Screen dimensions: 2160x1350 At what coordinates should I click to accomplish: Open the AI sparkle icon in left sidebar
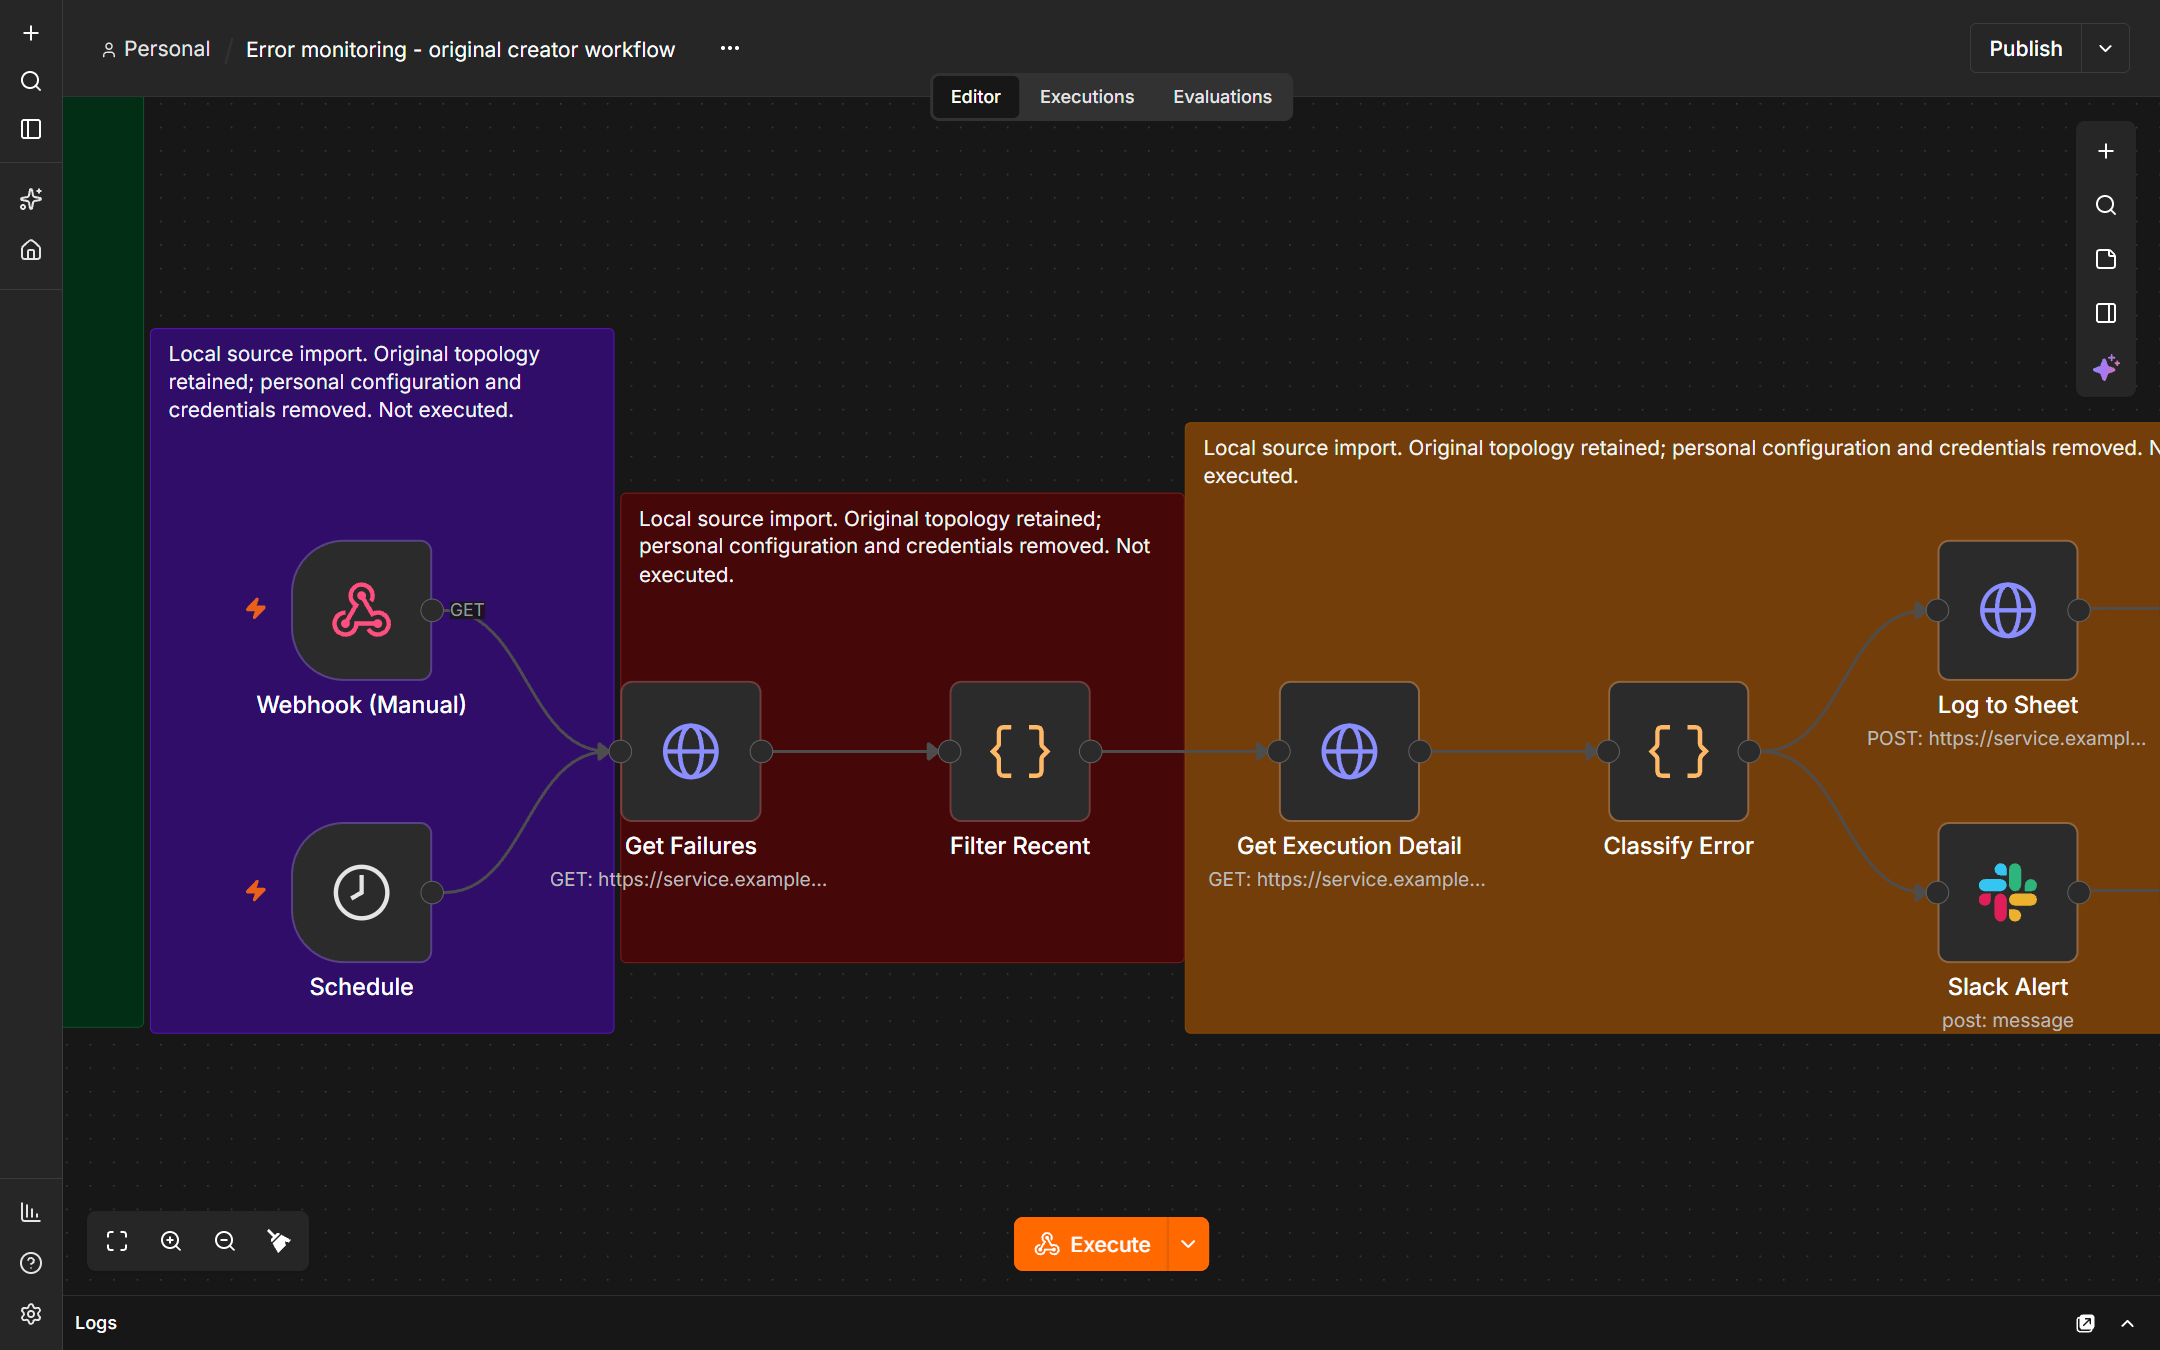click(31, 199)
